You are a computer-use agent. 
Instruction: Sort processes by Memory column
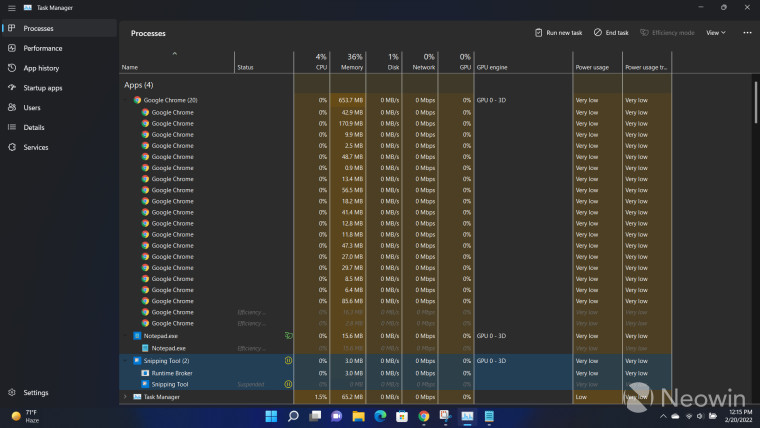348,62
